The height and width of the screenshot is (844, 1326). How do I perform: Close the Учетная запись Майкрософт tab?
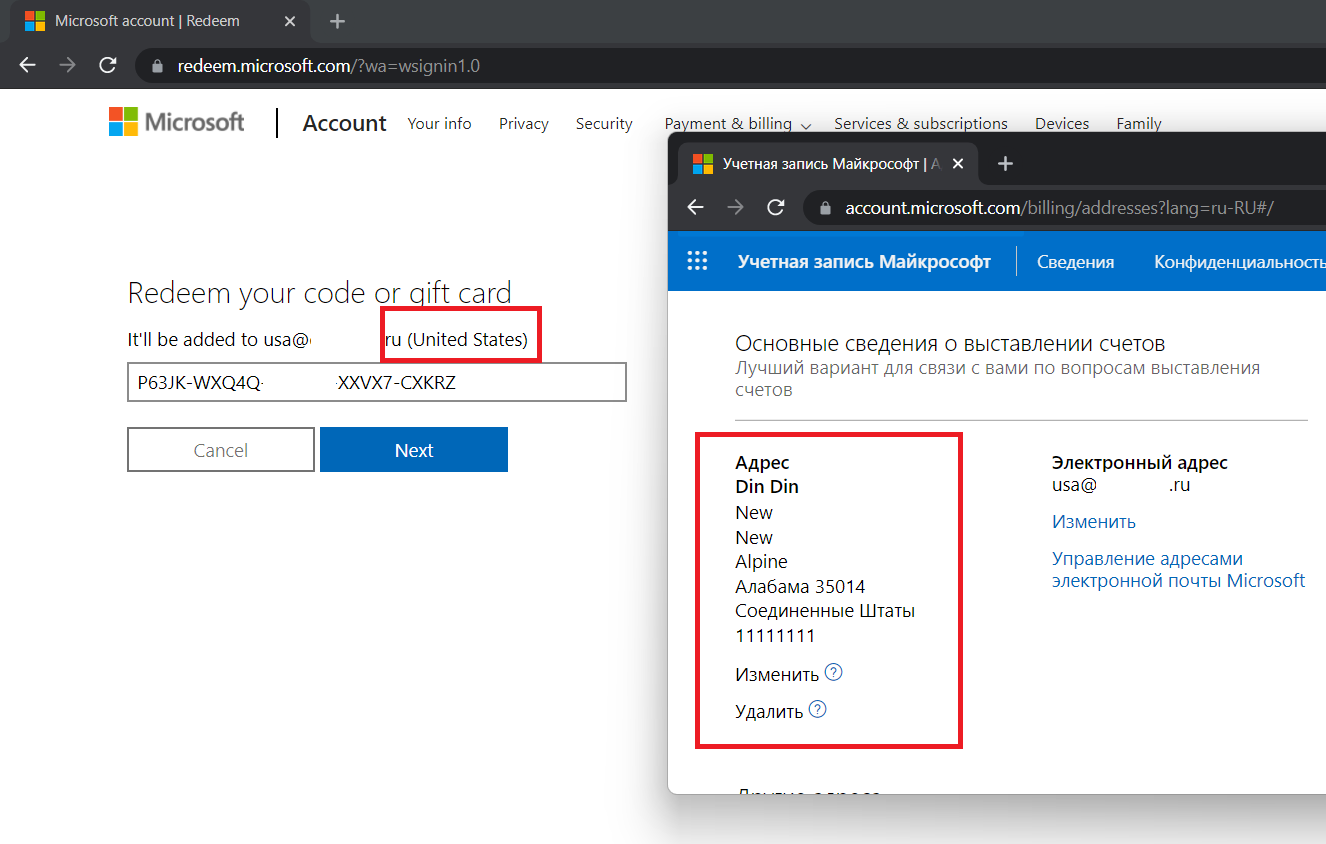coord(959,164)
